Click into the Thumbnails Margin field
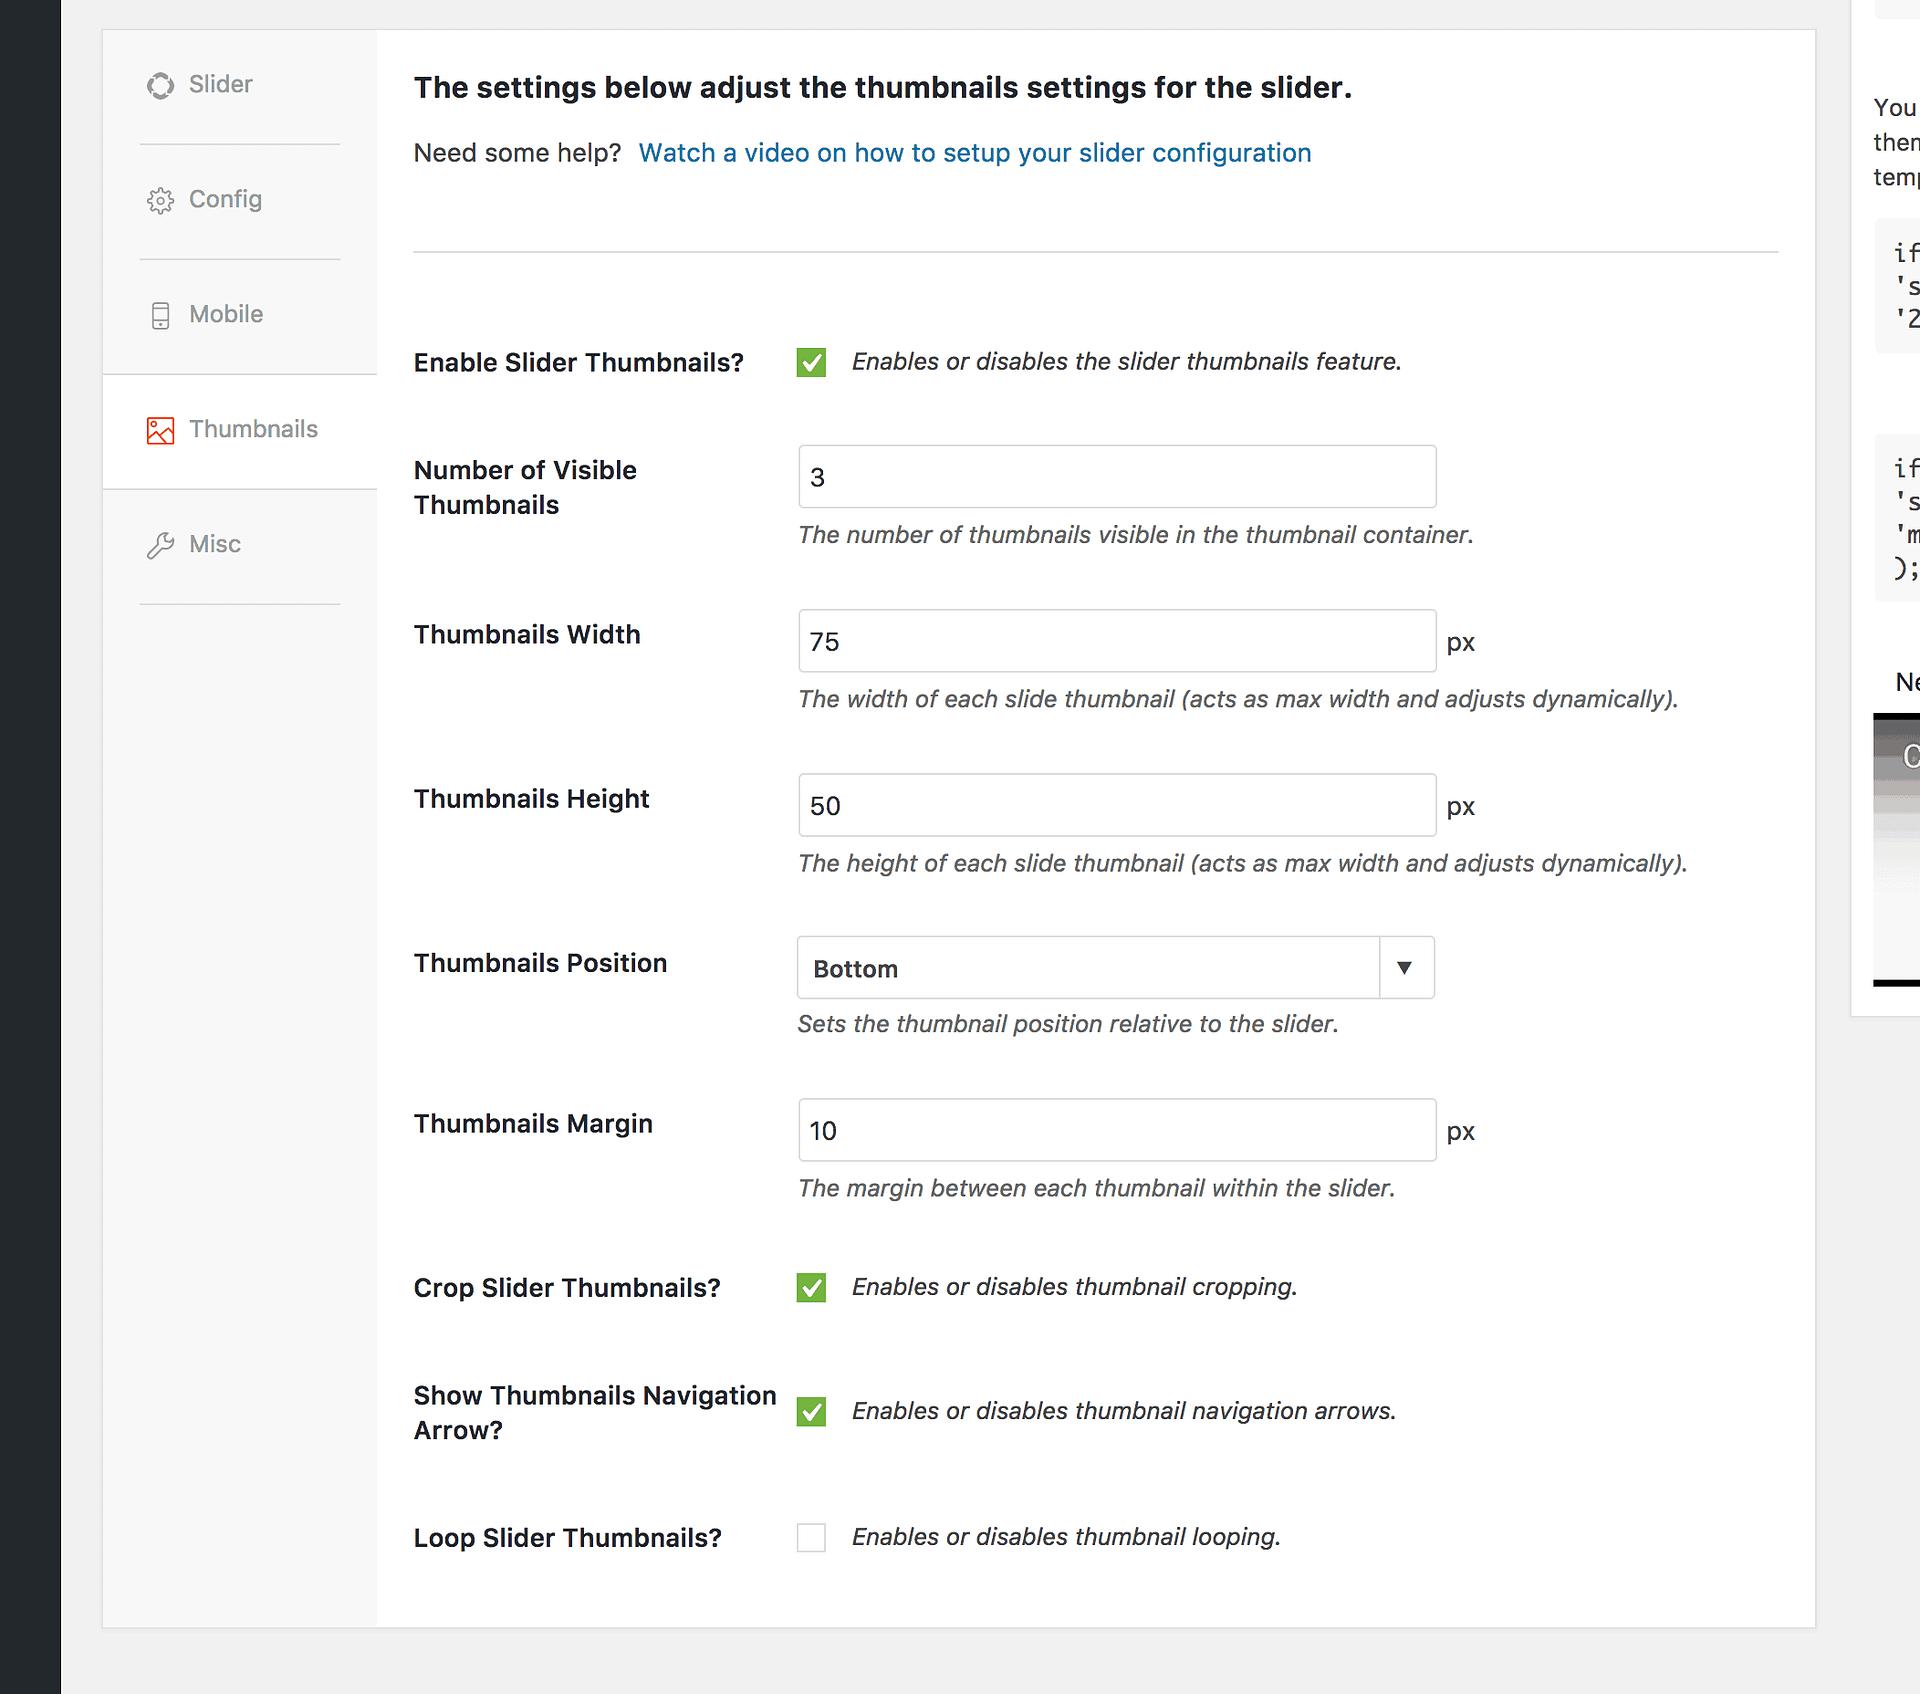Viewport: 1920px width, 1694px height. pos(1116,1130)
